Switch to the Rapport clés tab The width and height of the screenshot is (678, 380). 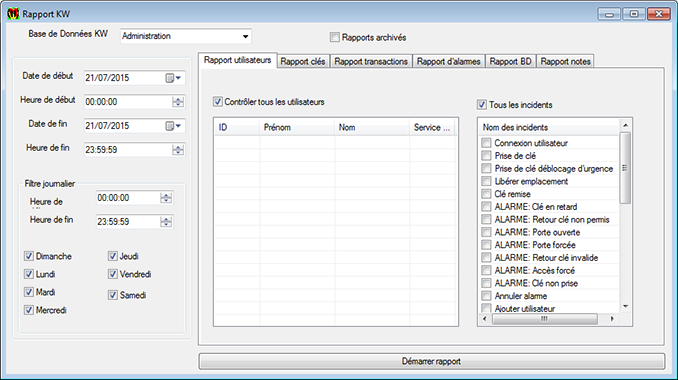(x=303, y=61)
